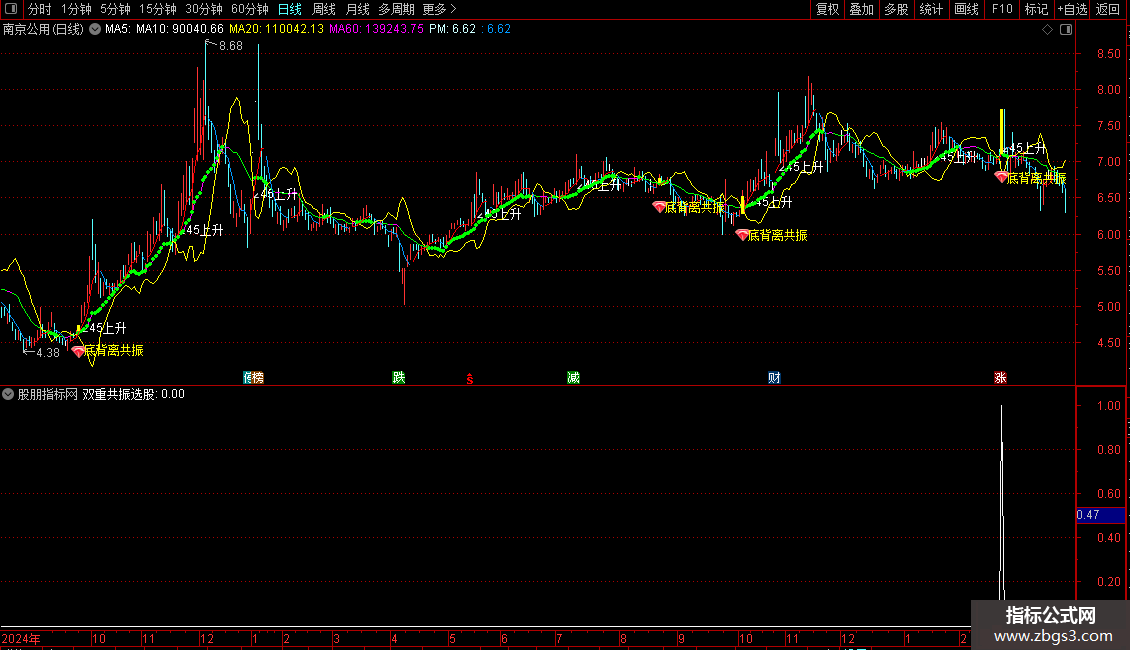Click the 返回 back button
The image size is (1130, 650).
tap(1108, 9)
